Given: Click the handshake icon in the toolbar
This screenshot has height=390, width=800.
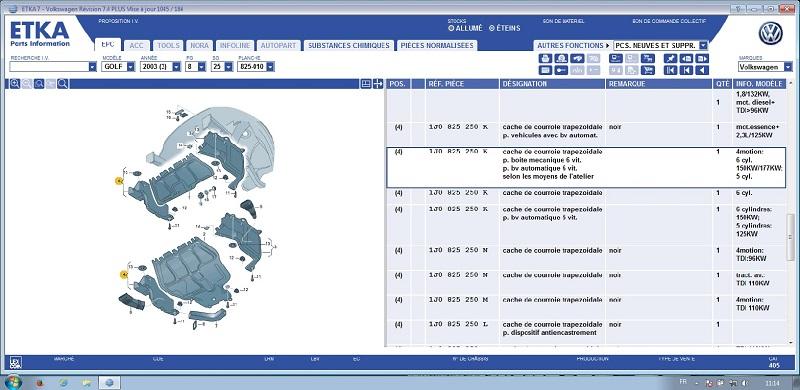Looking at the screenshot, I should 577,58.
